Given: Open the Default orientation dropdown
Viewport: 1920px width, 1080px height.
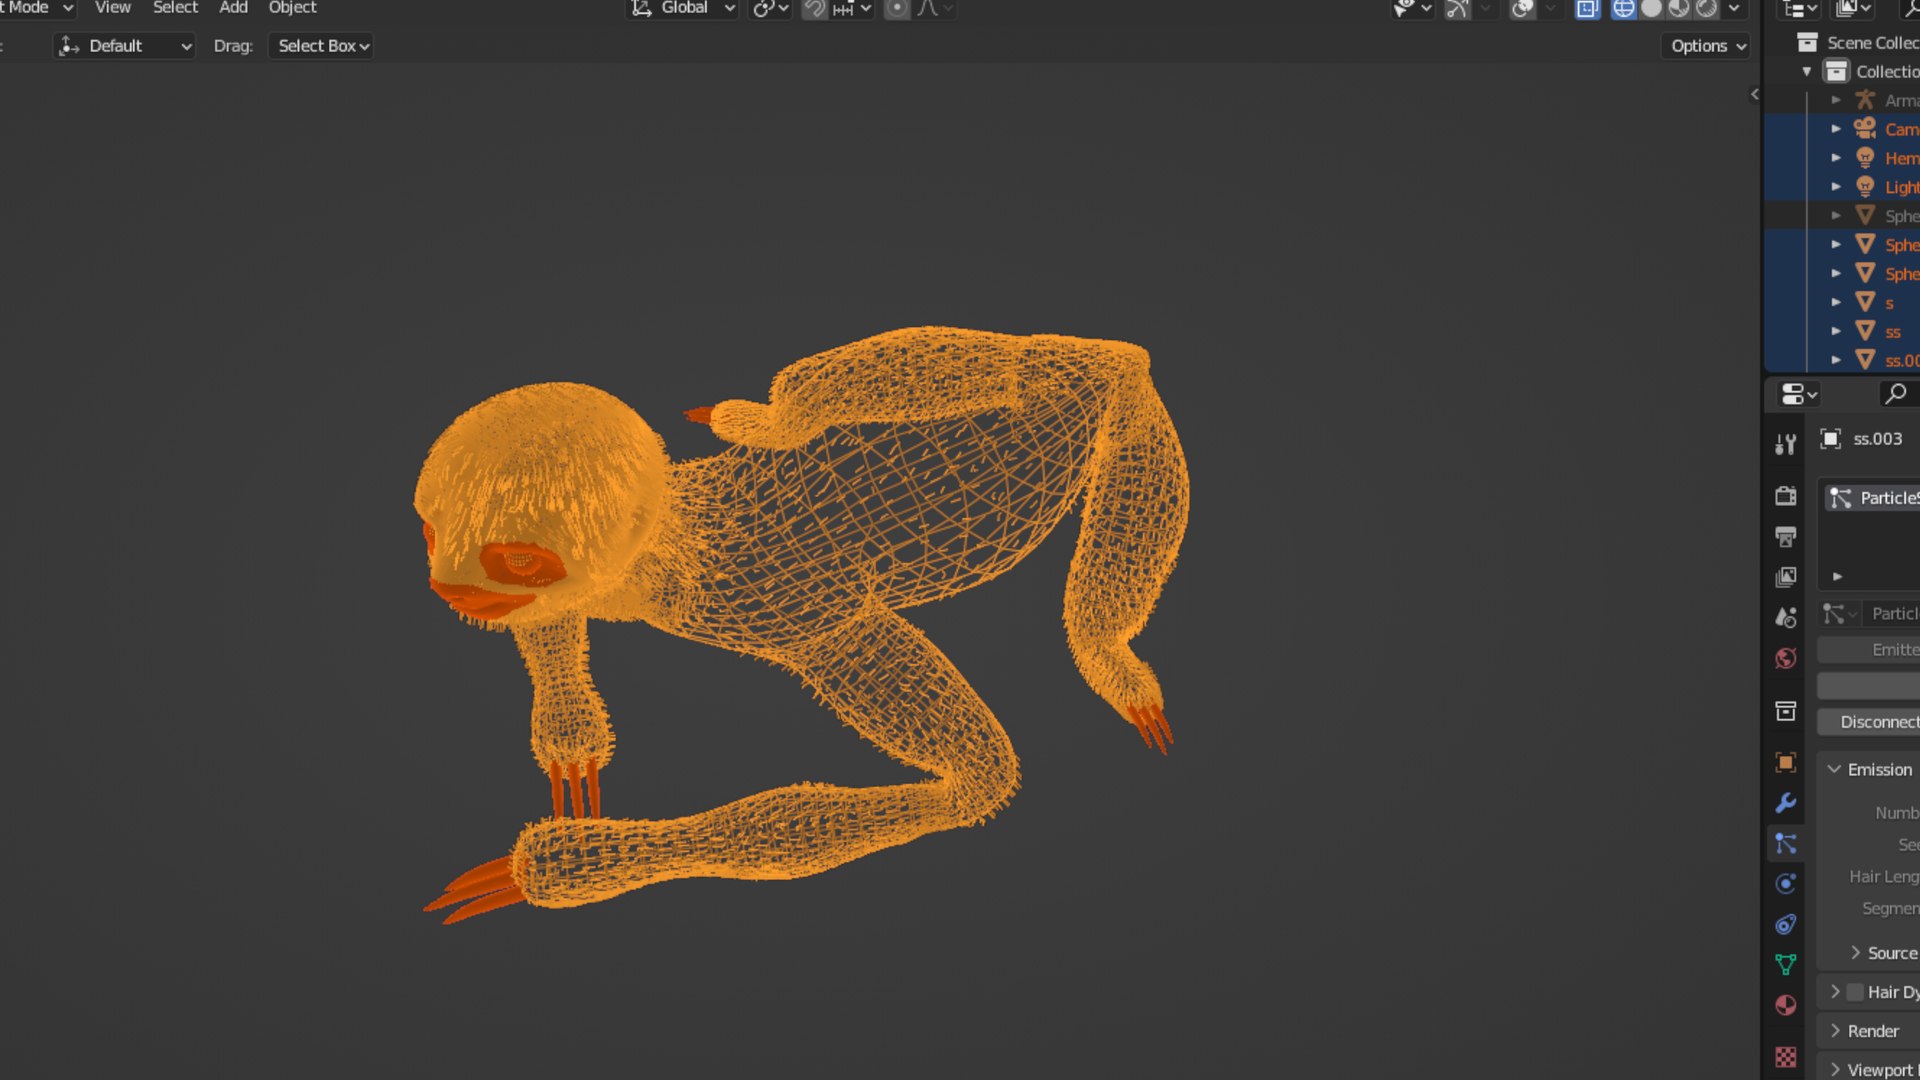Looking at the screenshot, I should tap(124, 46).
